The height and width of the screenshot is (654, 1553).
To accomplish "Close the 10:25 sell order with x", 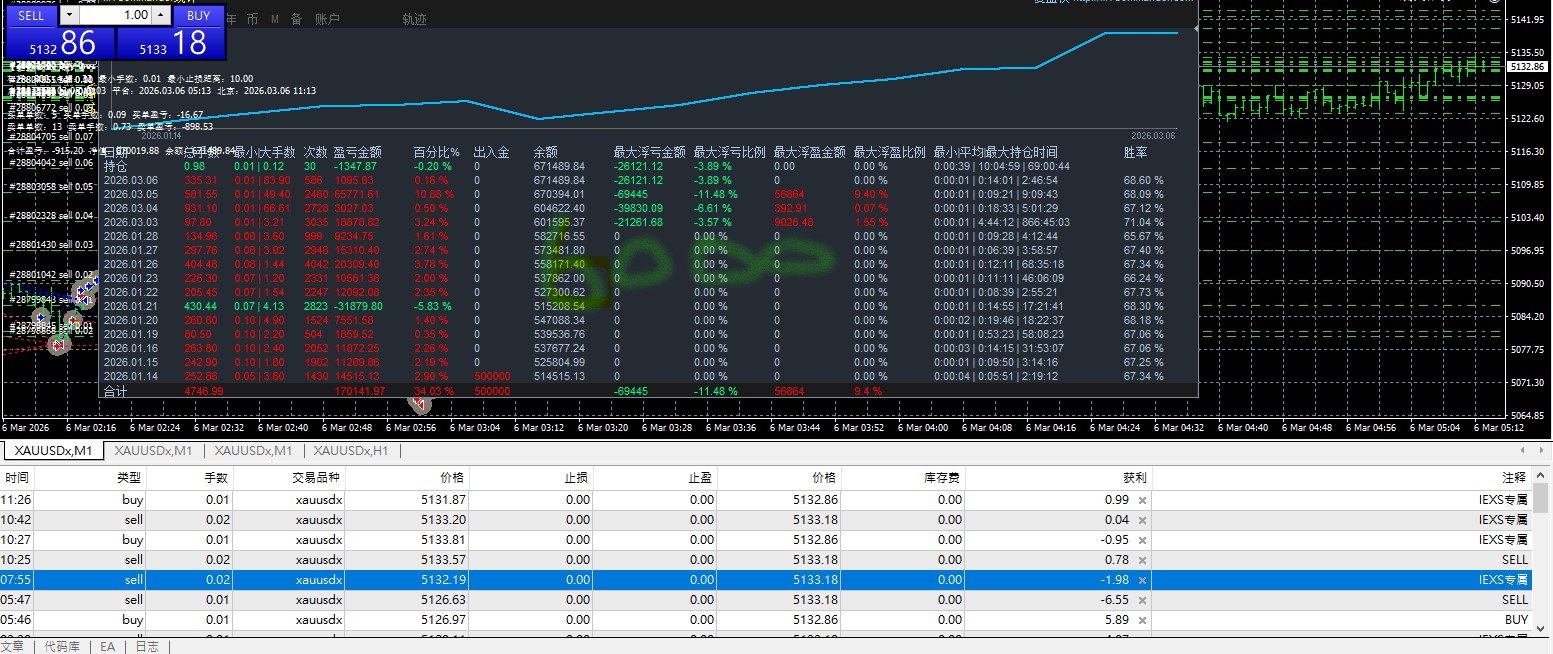I will (1142, 560).
